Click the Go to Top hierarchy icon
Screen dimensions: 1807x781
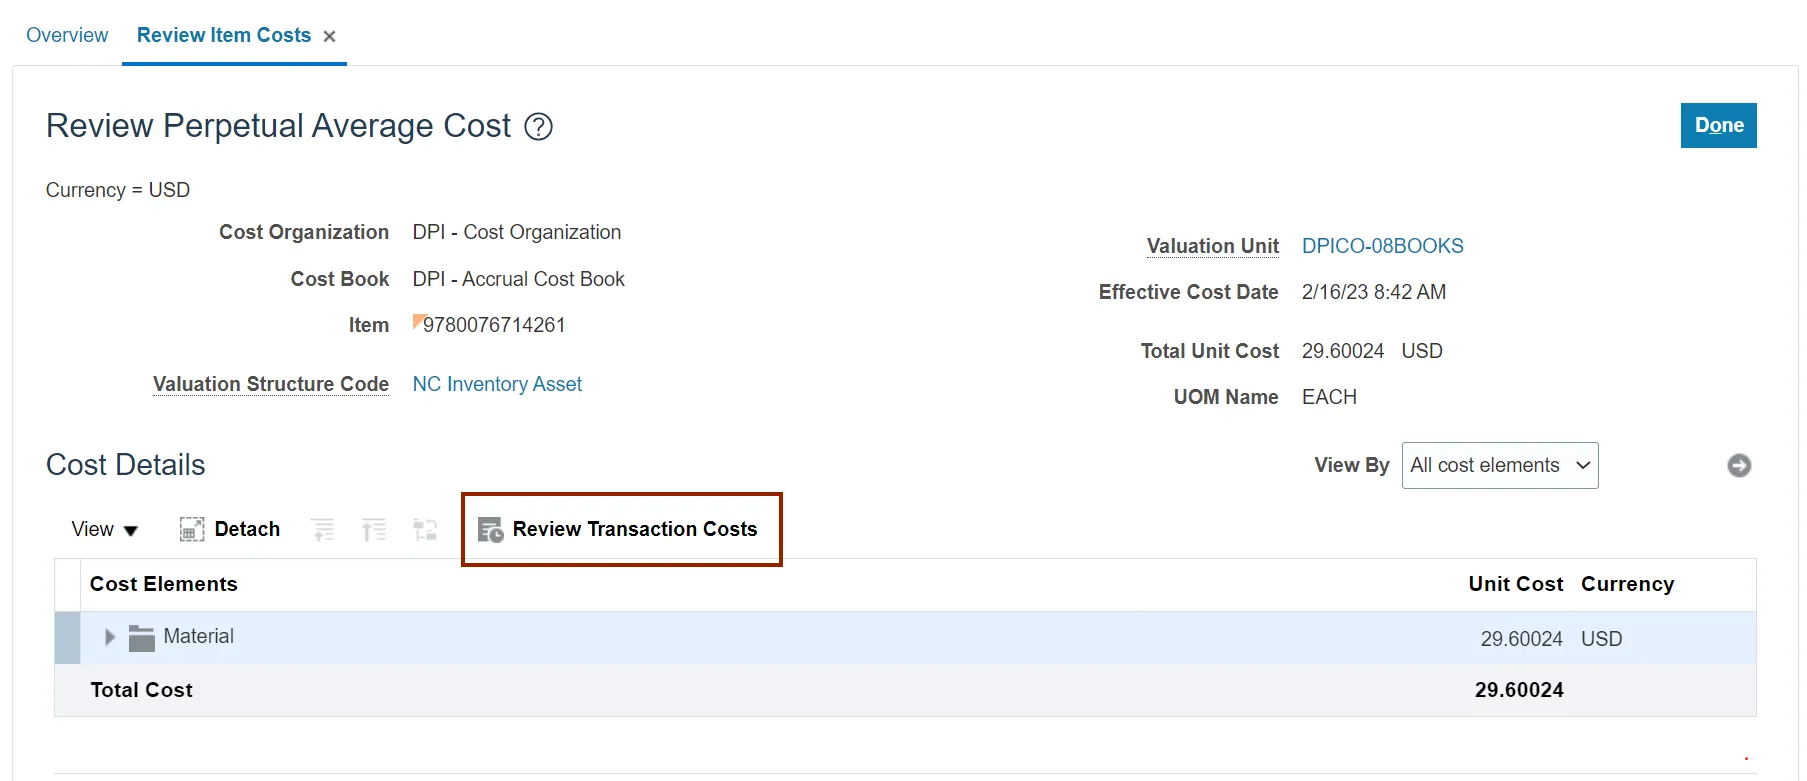[374, 529]
